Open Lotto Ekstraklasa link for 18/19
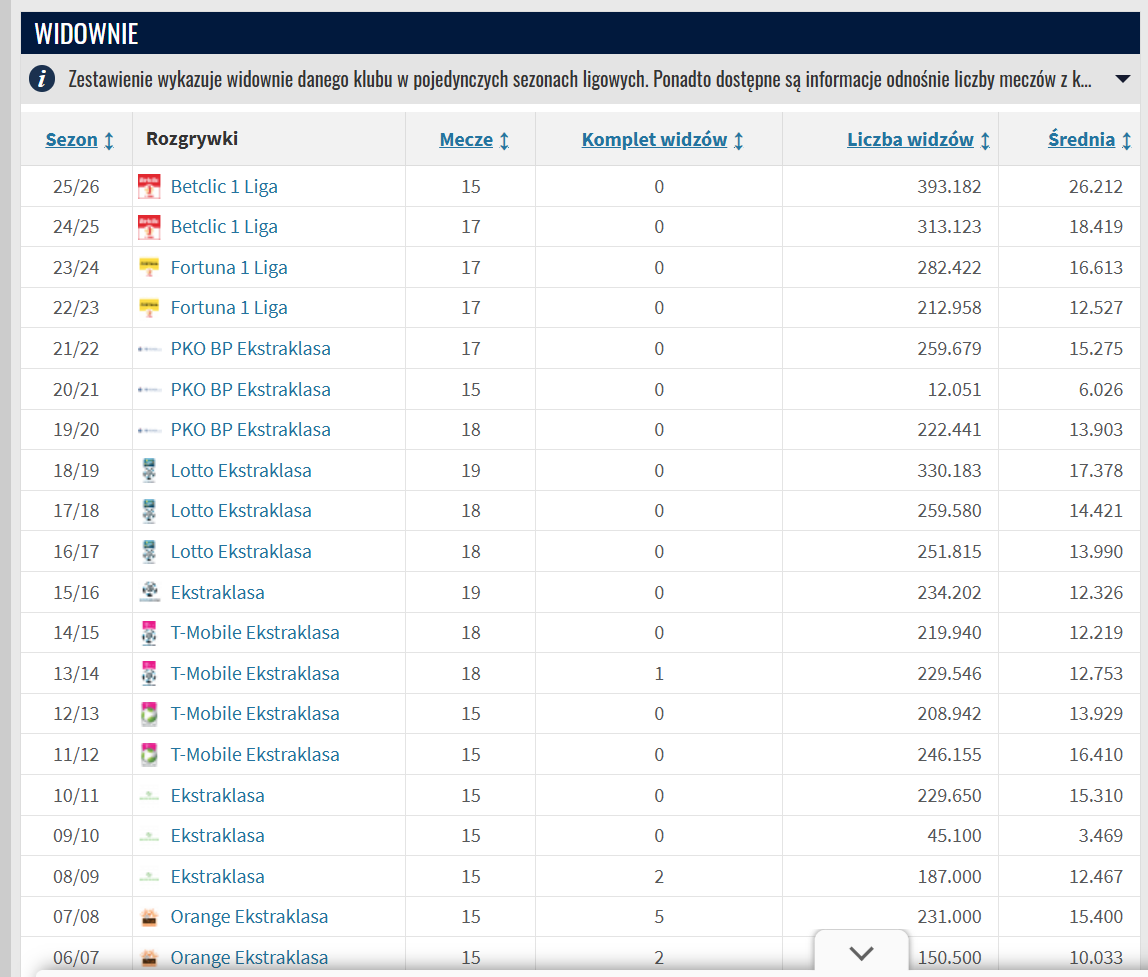 click(x=241, y=470)
